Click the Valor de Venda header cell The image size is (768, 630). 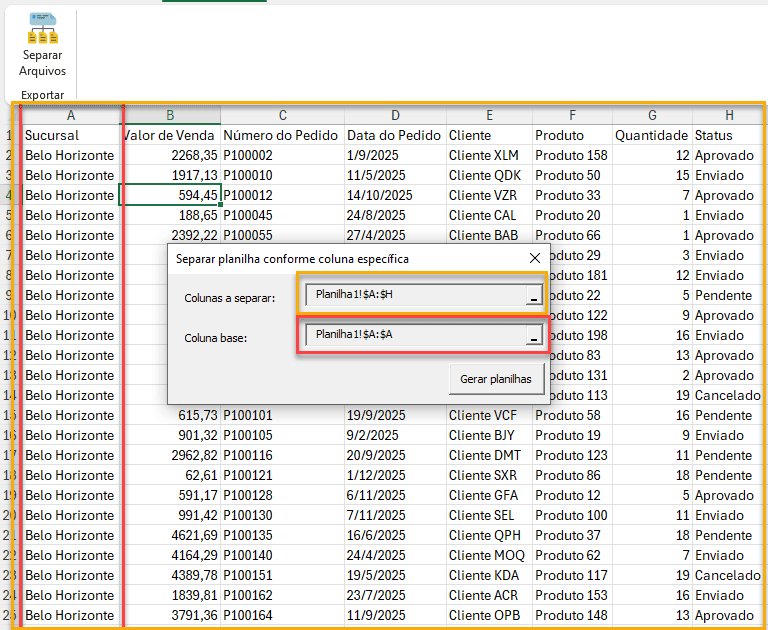[x=170, y=135]
